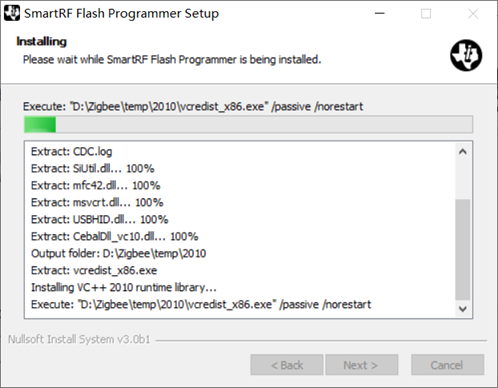Select the 'Extract: SiUtil.dll... 100%' line
Image resolution: width=498 pixels, height=388 pixels.
(x=93, y=169)
